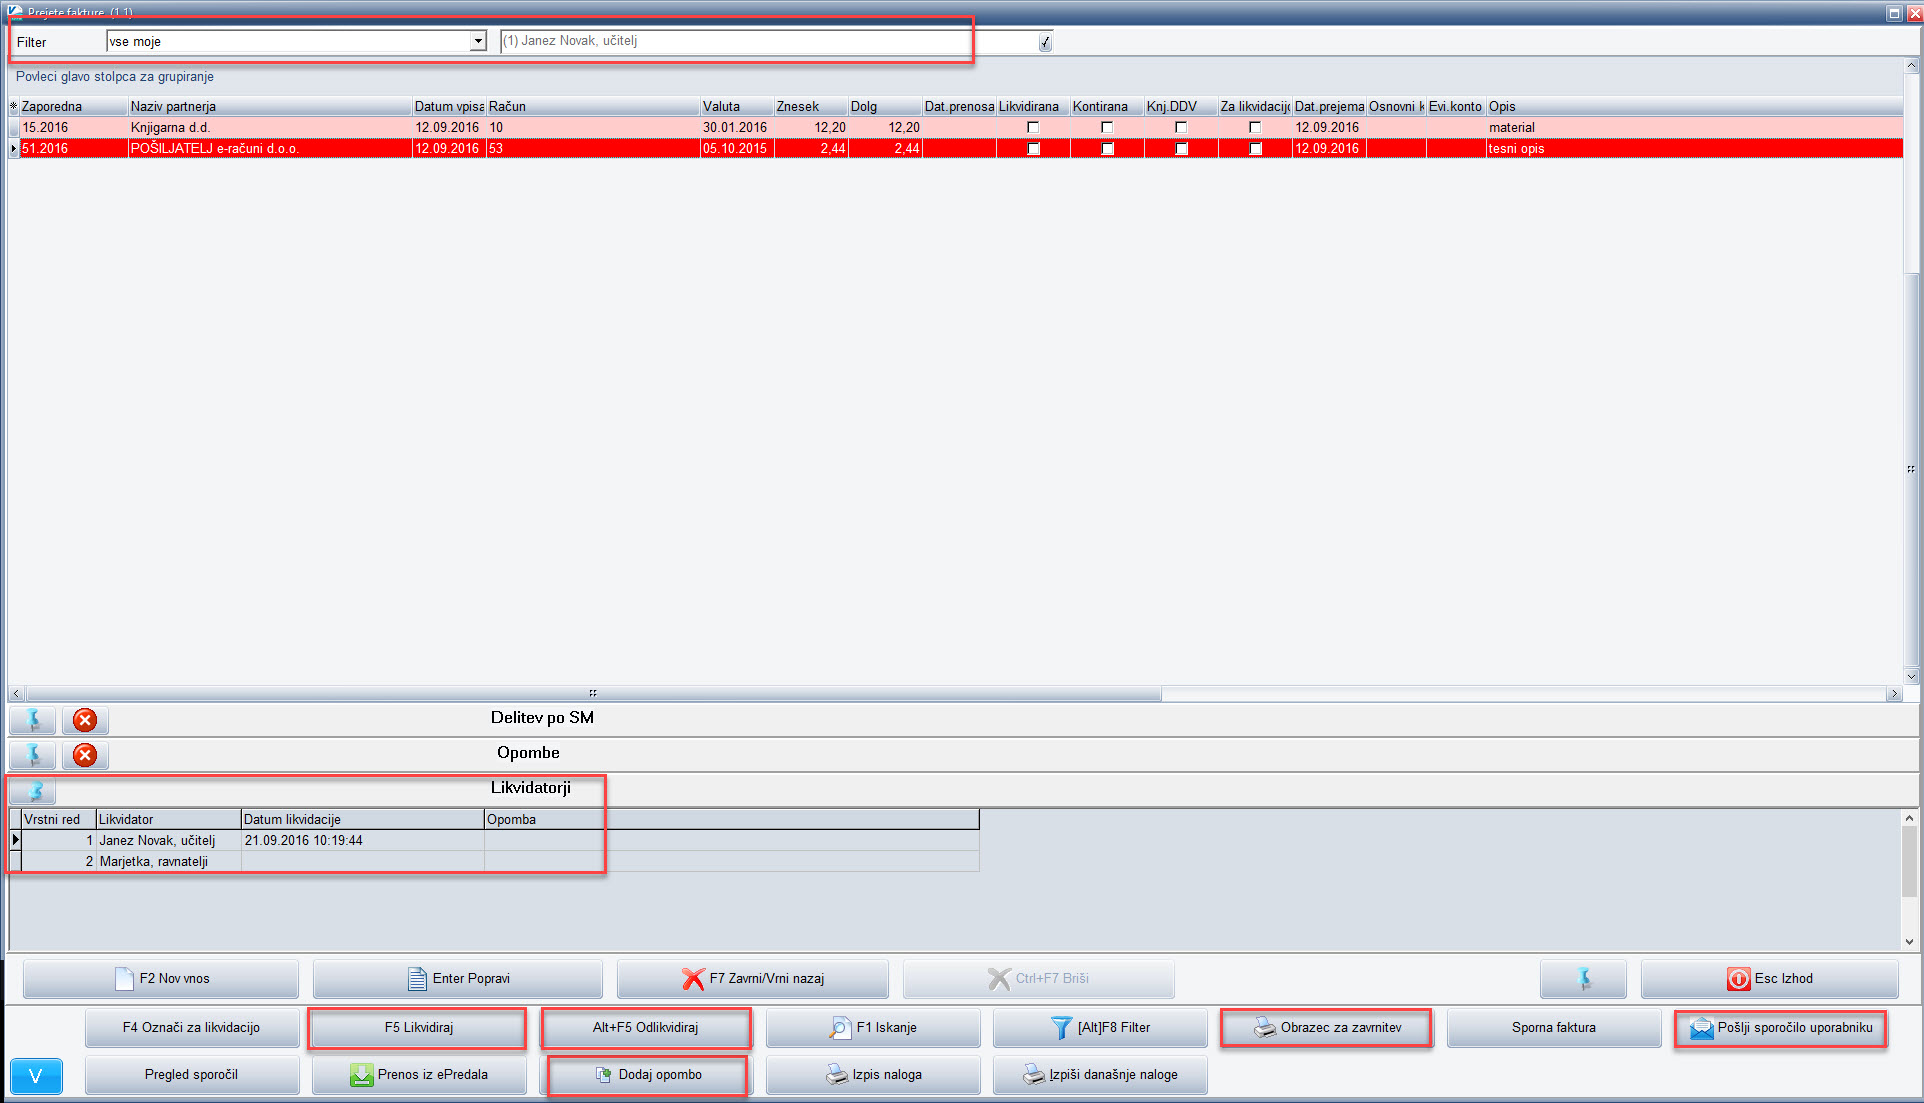Screen dimensions: 1924x1103
Task: Sort by Zaporedna column header
Action: point(74,106)
